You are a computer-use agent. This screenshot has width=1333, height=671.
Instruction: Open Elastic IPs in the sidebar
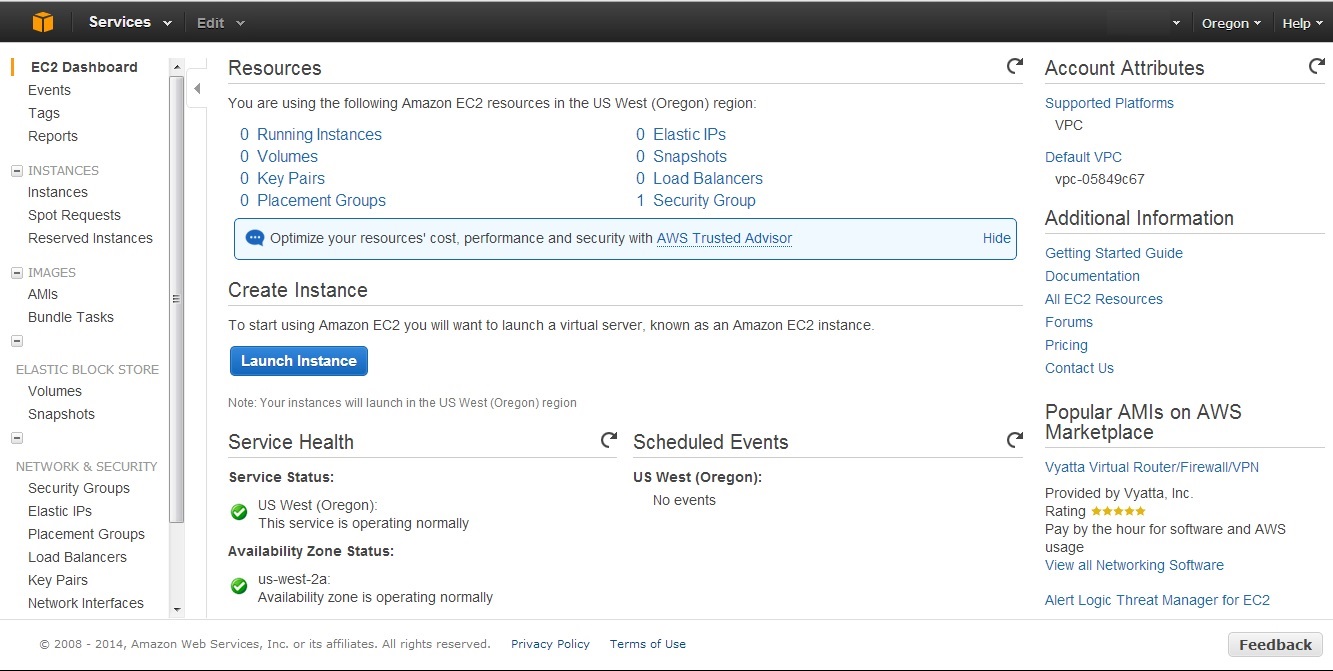click(60, 511)
